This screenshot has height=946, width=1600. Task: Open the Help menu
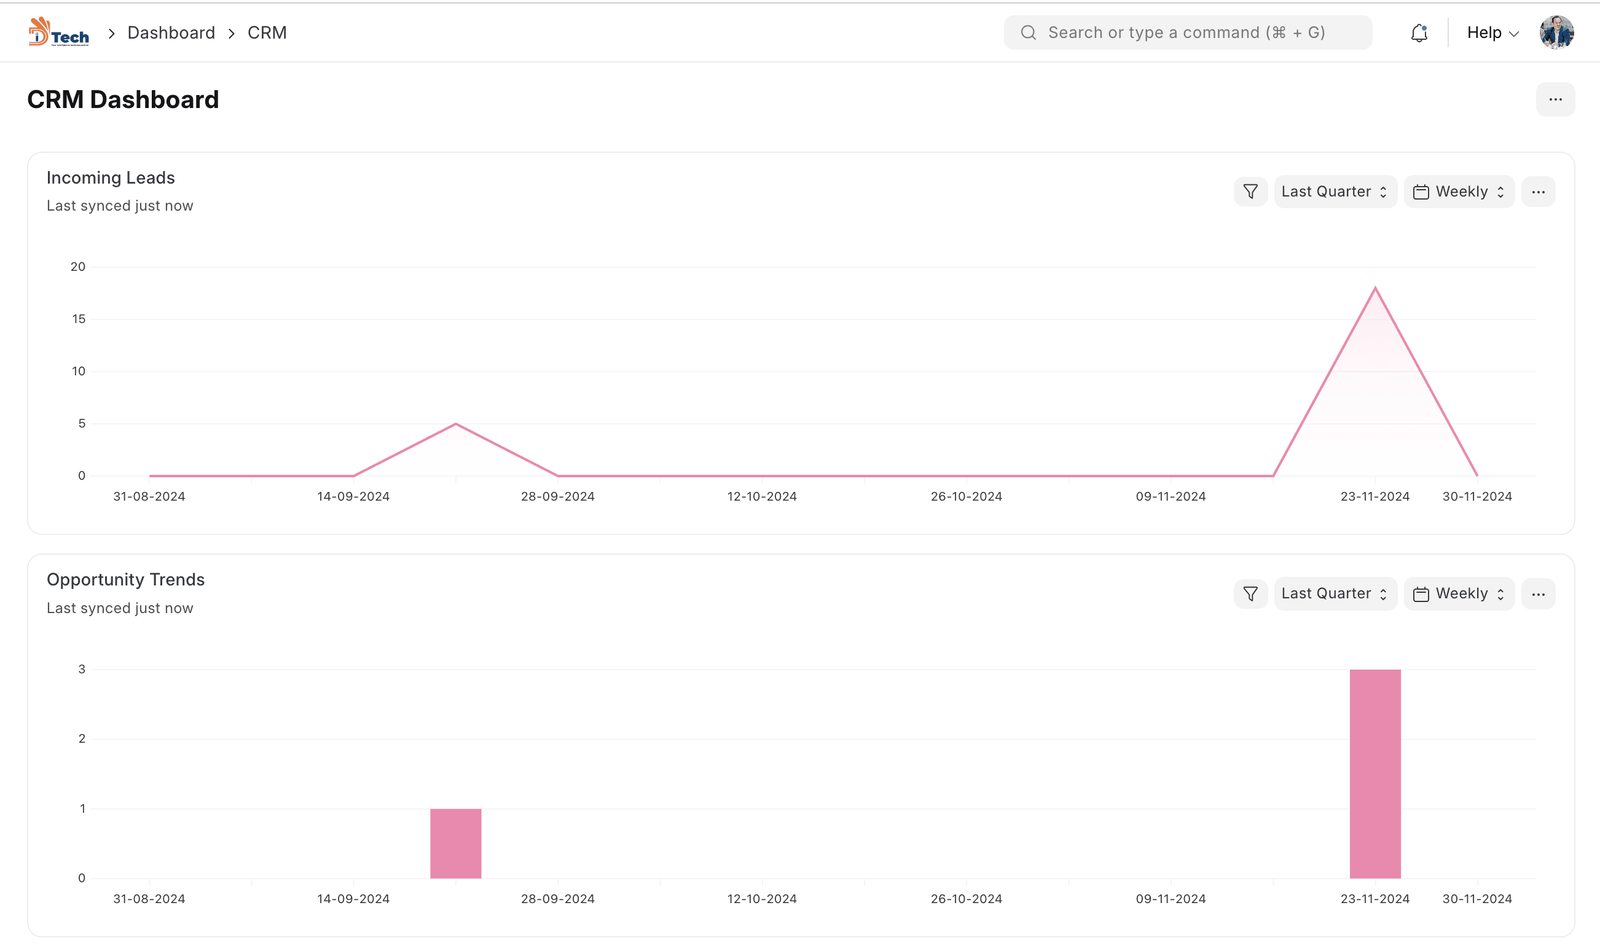click(1492, 33)
